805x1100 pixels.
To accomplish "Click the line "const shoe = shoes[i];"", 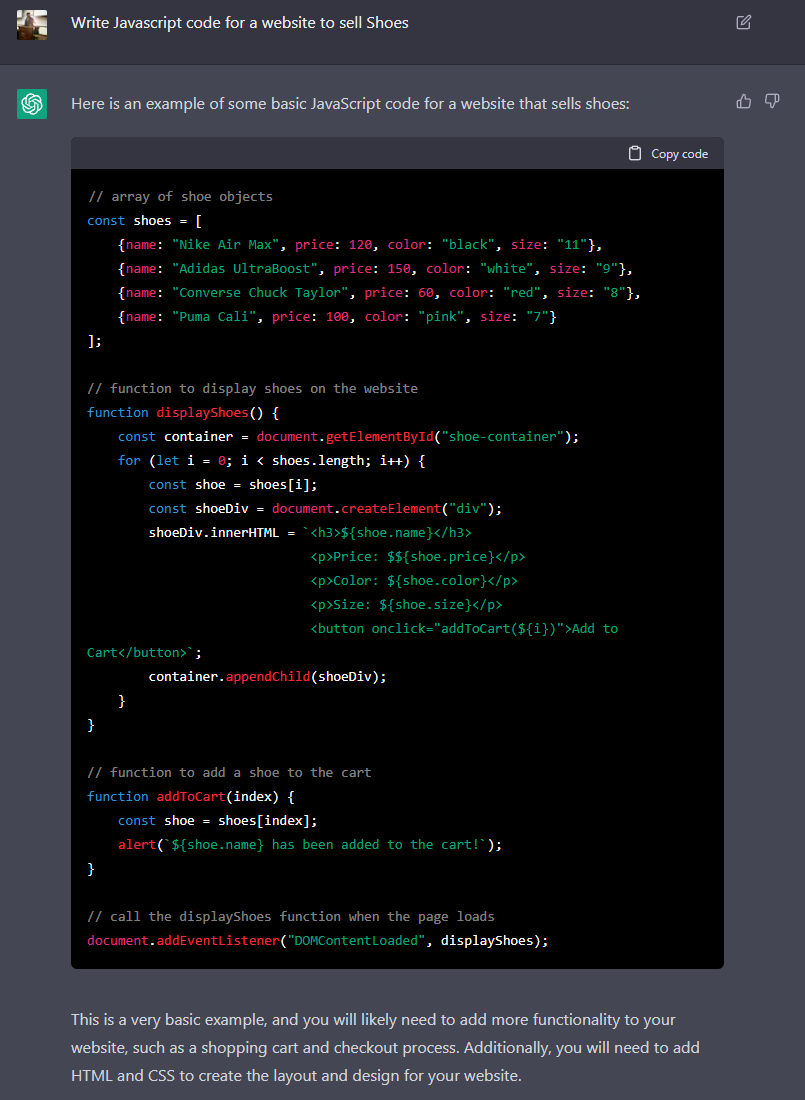I will click(x=233, y=484).
